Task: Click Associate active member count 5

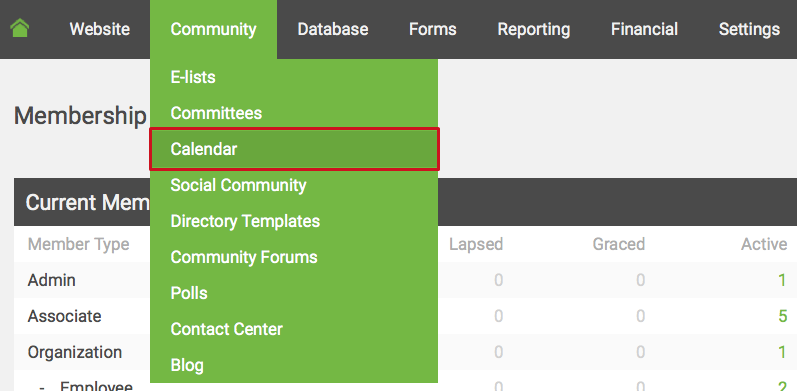Action: [782, 316]
